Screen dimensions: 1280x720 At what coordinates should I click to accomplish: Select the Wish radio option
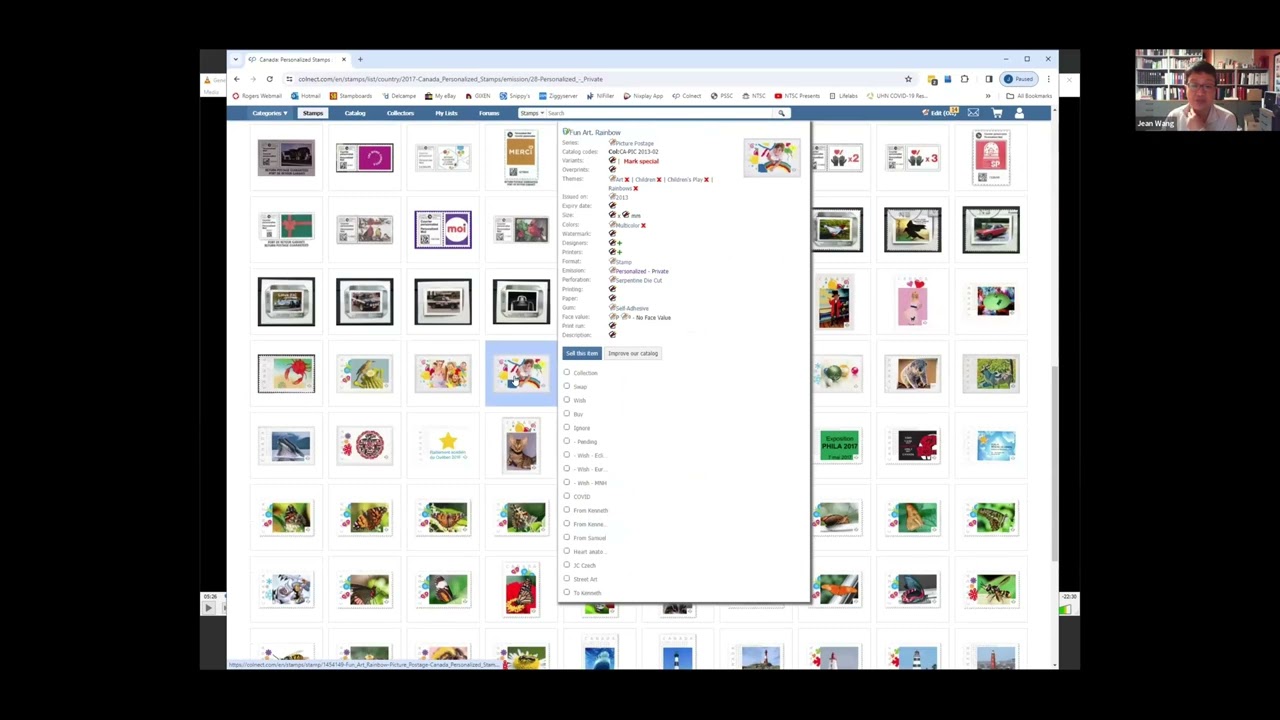tap(566, 400)
